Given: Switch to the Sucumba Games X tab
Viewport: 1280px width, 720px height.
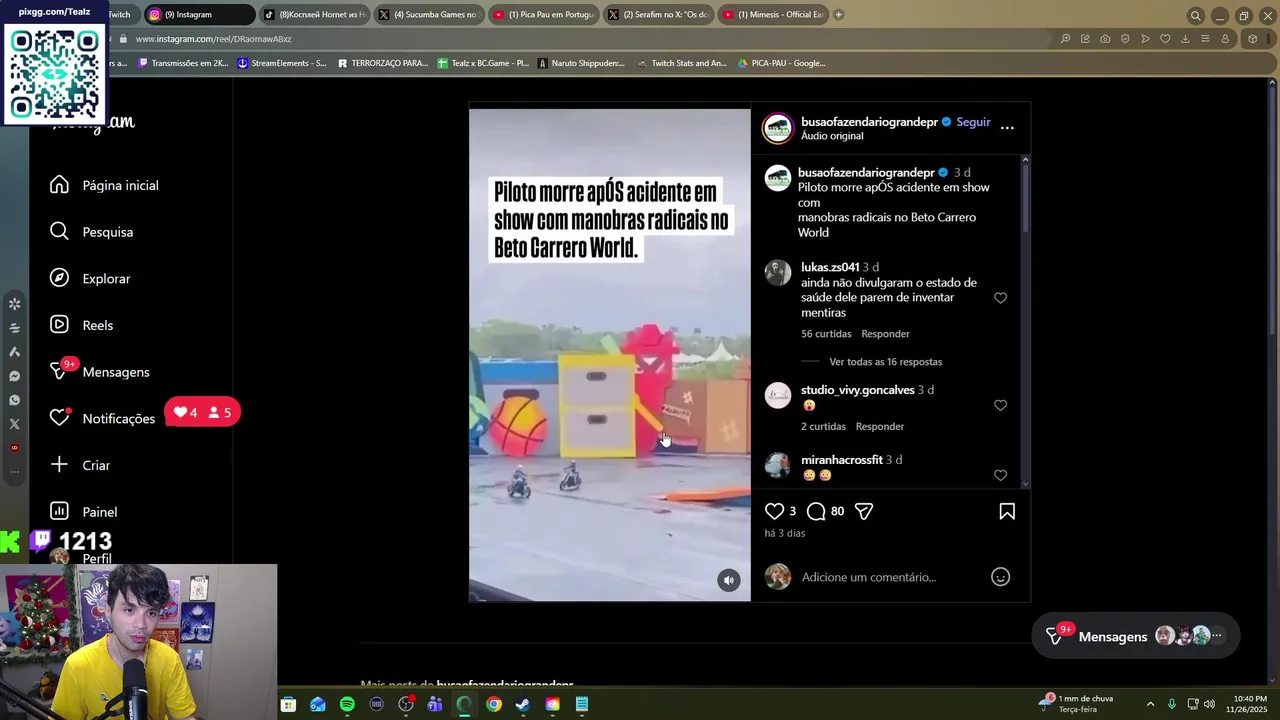Looking at the screenshot, I should coord(428,14).
